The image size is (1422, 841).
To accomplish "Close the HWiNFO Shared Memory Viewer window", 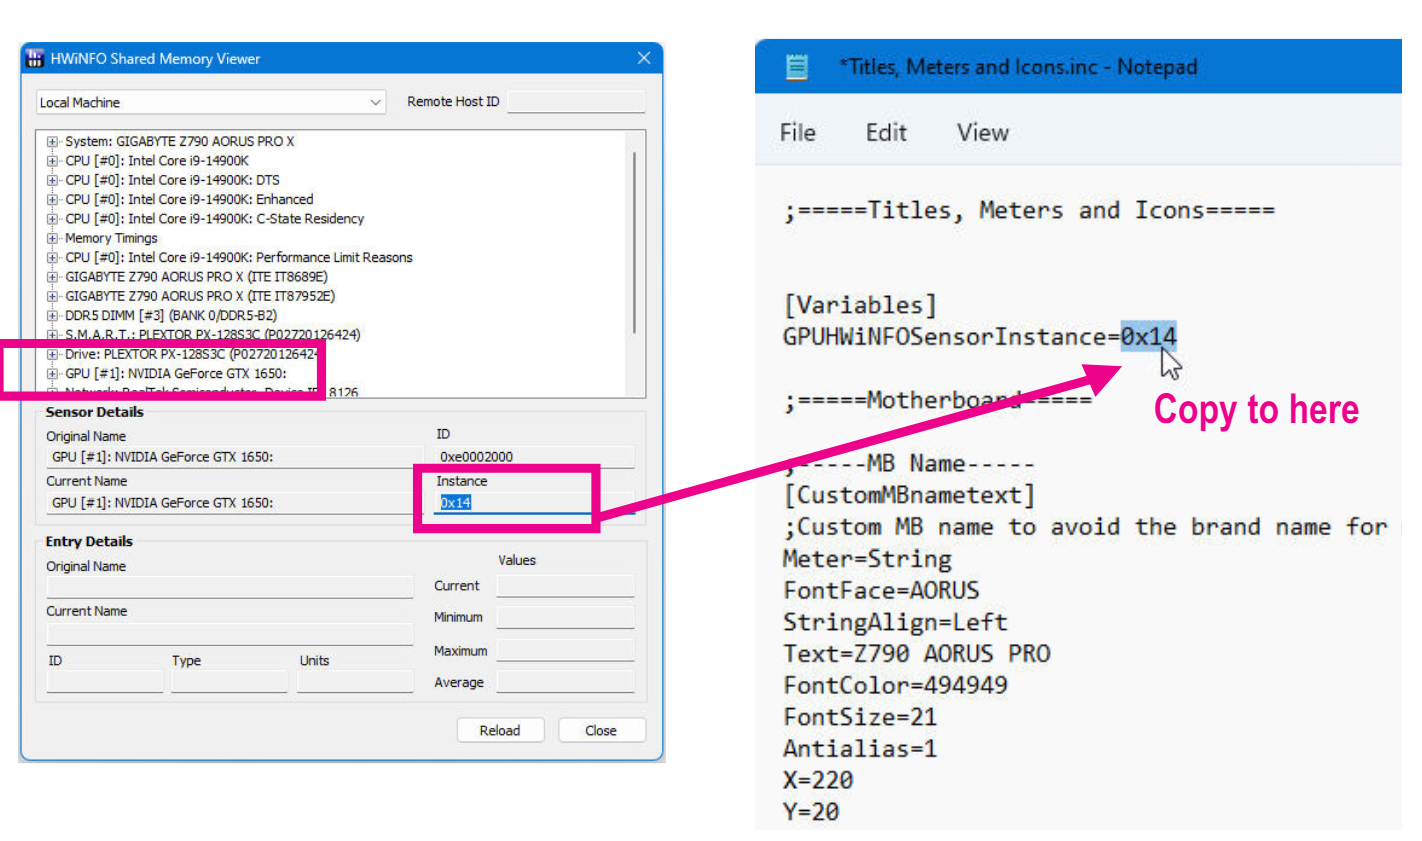I will pyautogui.click(x=644, y=58).
